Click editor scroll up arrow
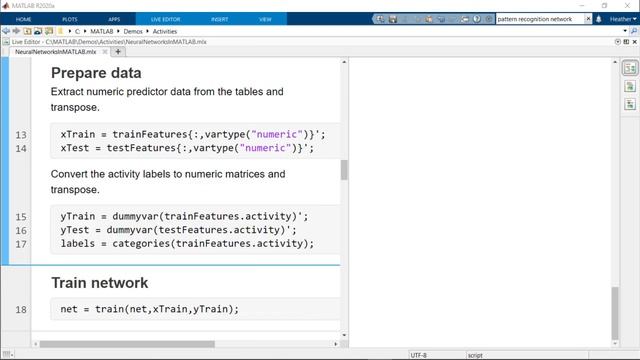Image resolution: width=640 pixels, height=360 pixels. pos(344,62)
